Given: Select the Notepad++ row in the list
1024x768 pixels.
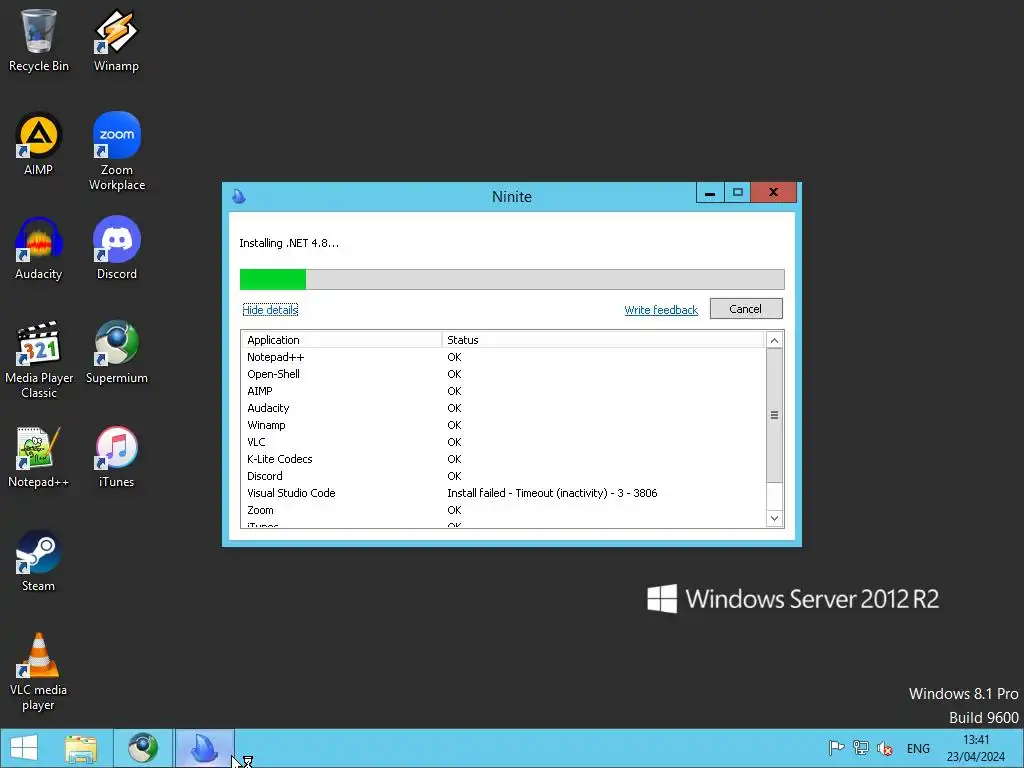Looking at the screenshot, I should (x=503, y=357).
